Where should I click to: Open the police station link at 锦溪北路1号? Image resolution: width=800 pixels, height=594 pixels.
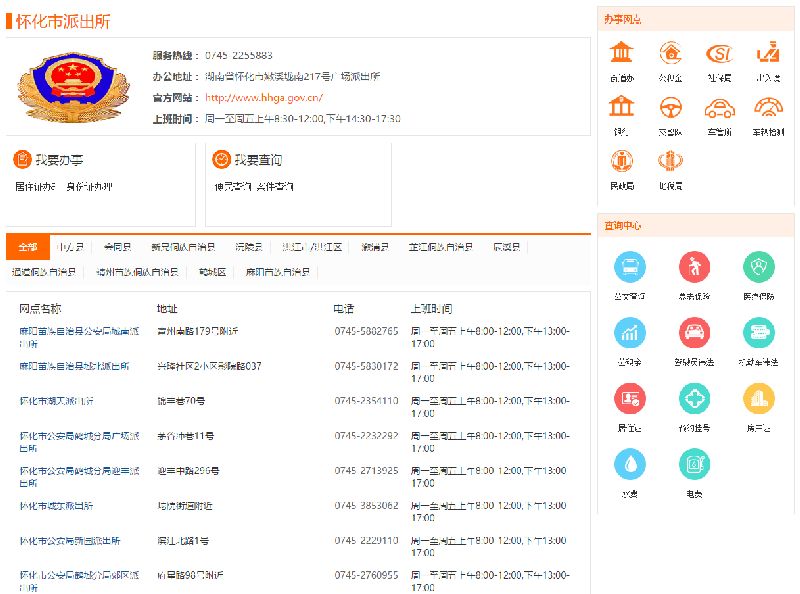[70, 541]
